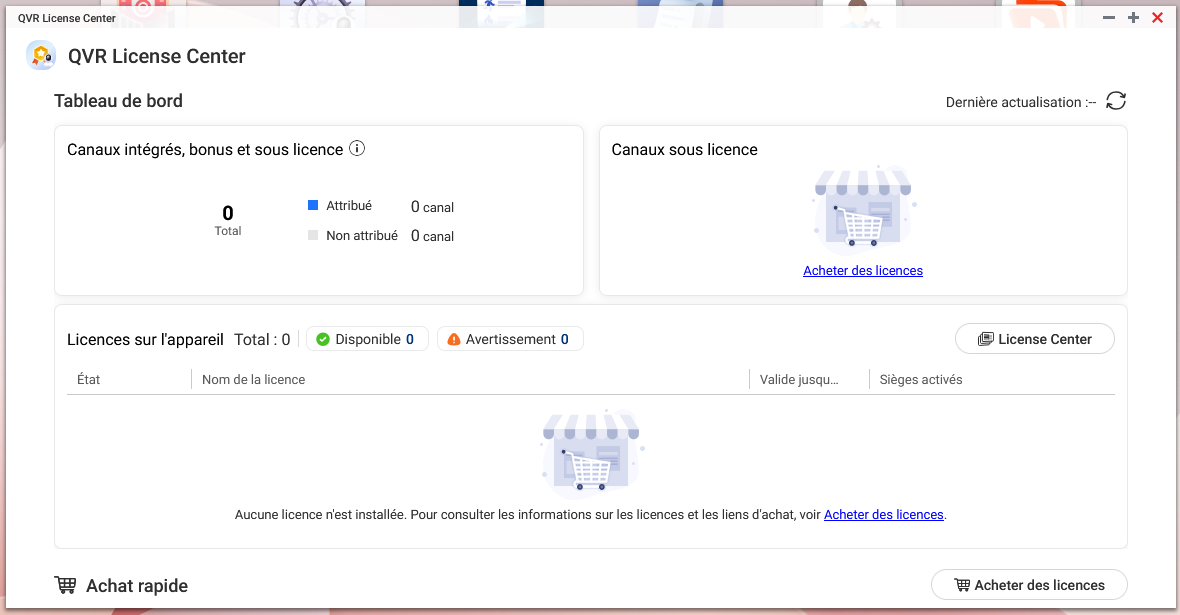Open License Center via its button
Screen dimensions: 1180x615
click(1034, 339)
